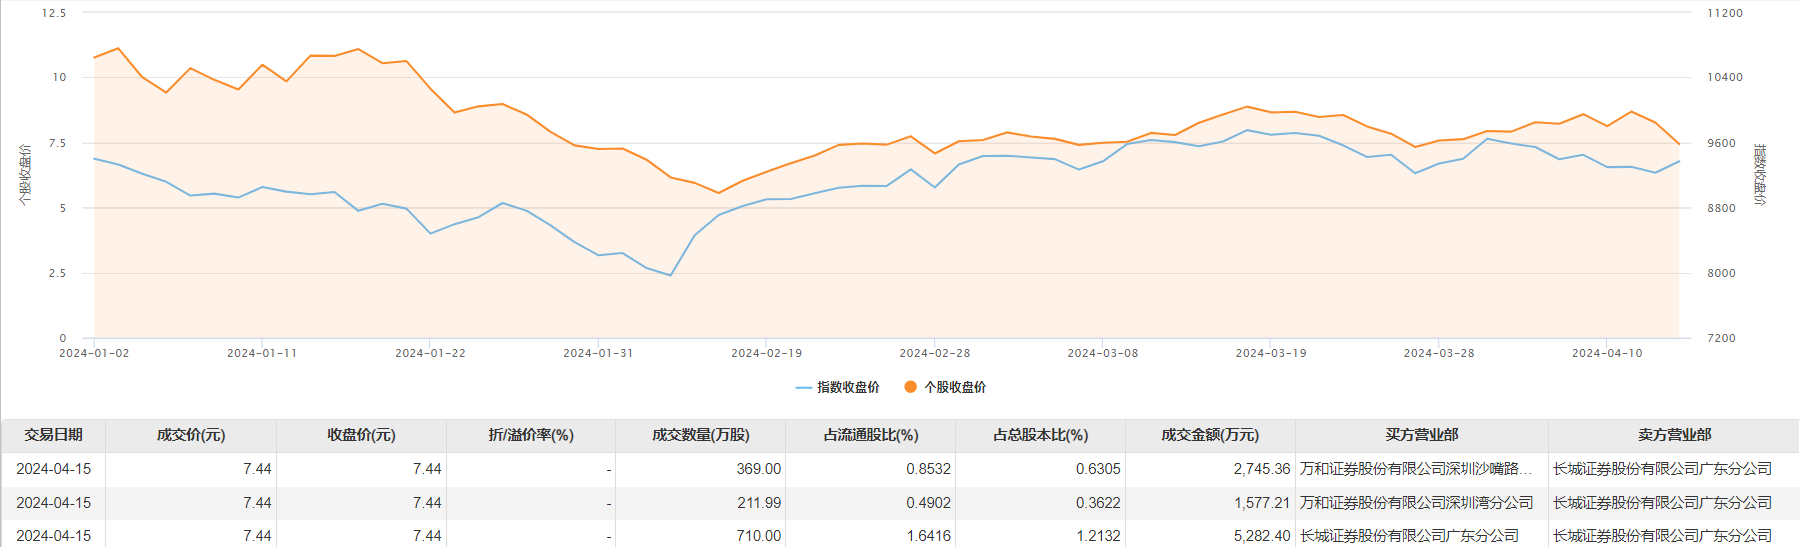This screenshot has width=1800, height=547.
Task: Click buyer 万和证券股份有限公司深圳沙嘴路…
Action: 1416,469
